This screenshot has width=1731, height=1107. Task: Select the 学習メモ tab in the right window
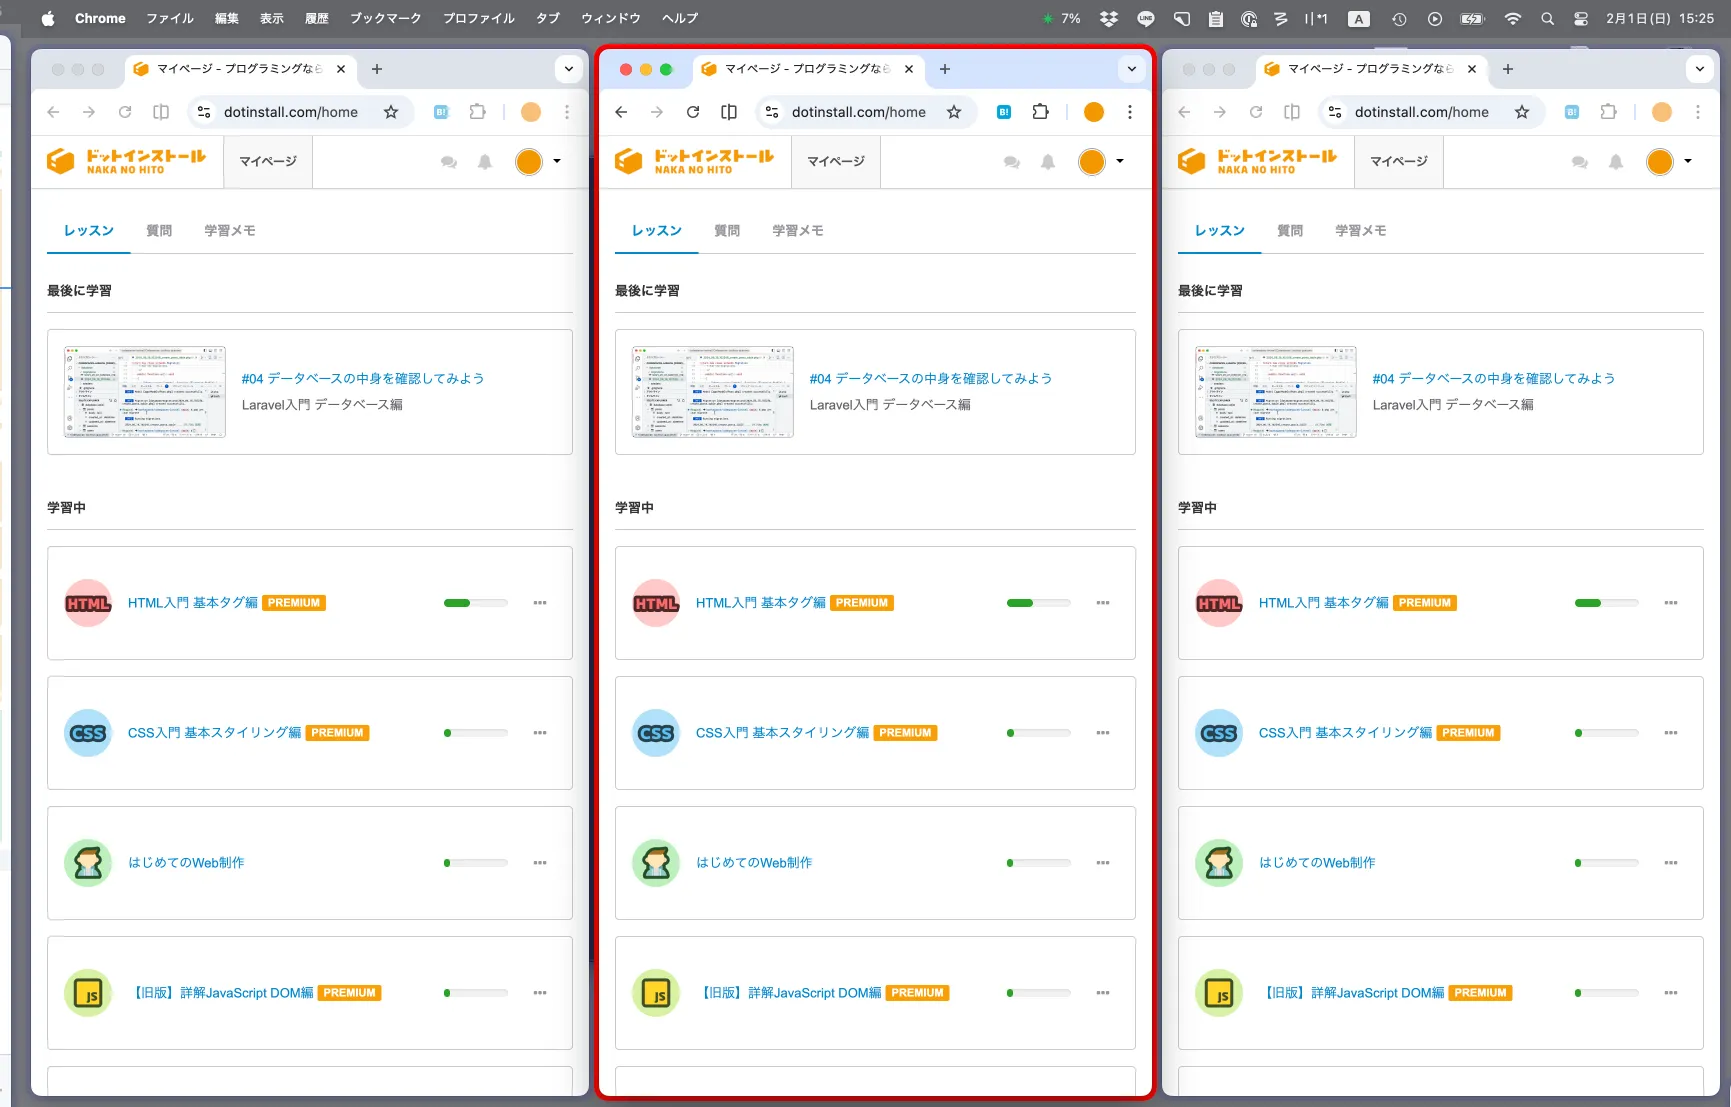pyautogui.click(x=1360, y=231)
